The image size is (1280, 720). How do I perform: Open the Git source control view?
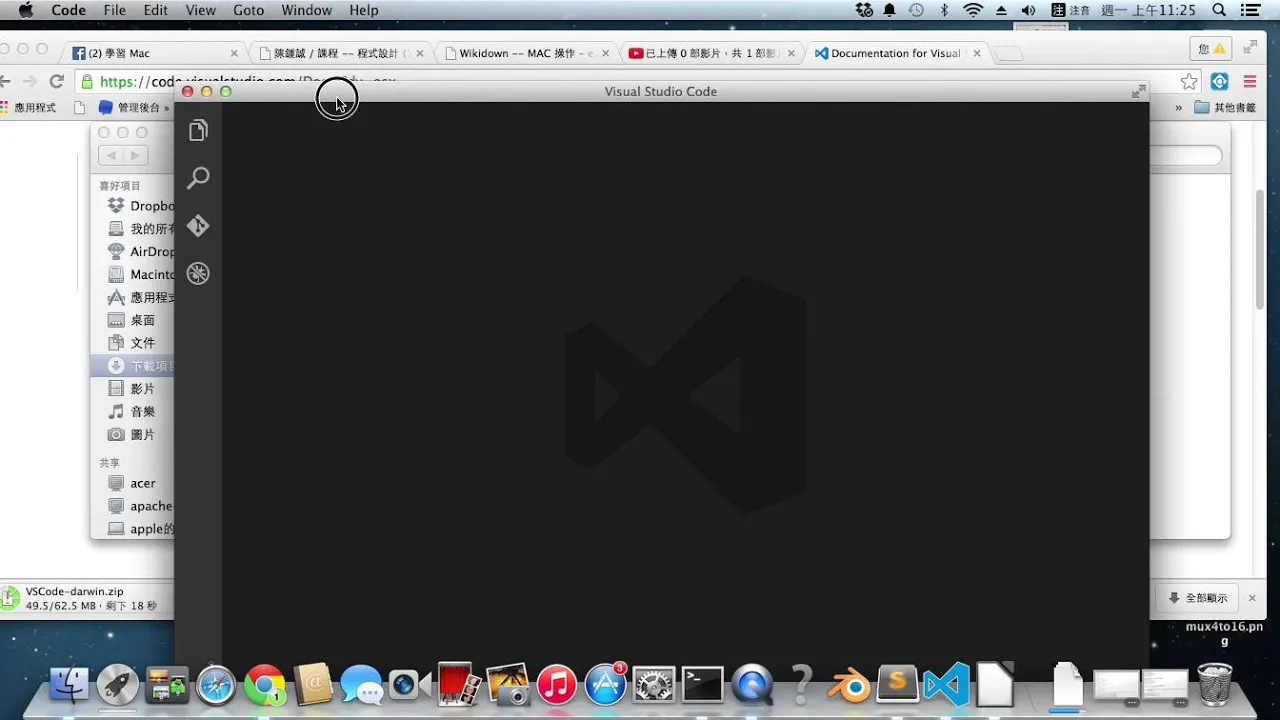pyautogui.click(x=198, y=226)
